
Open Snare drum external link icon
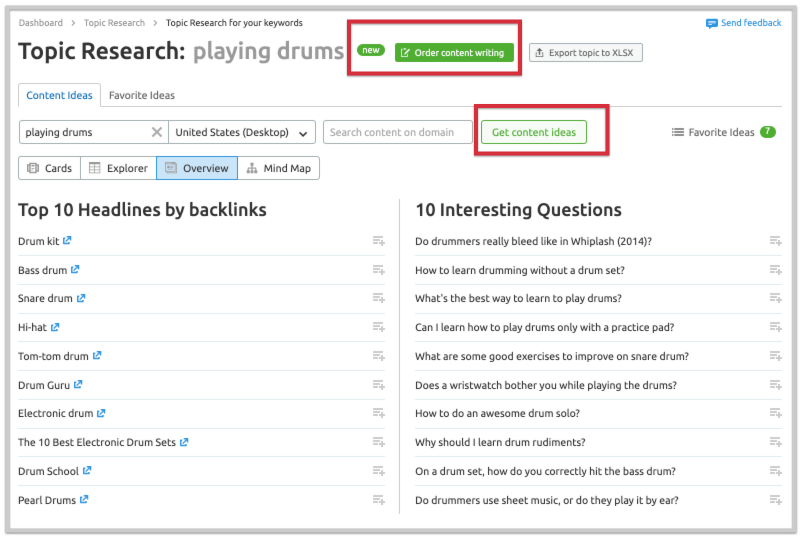click(81, 298)
